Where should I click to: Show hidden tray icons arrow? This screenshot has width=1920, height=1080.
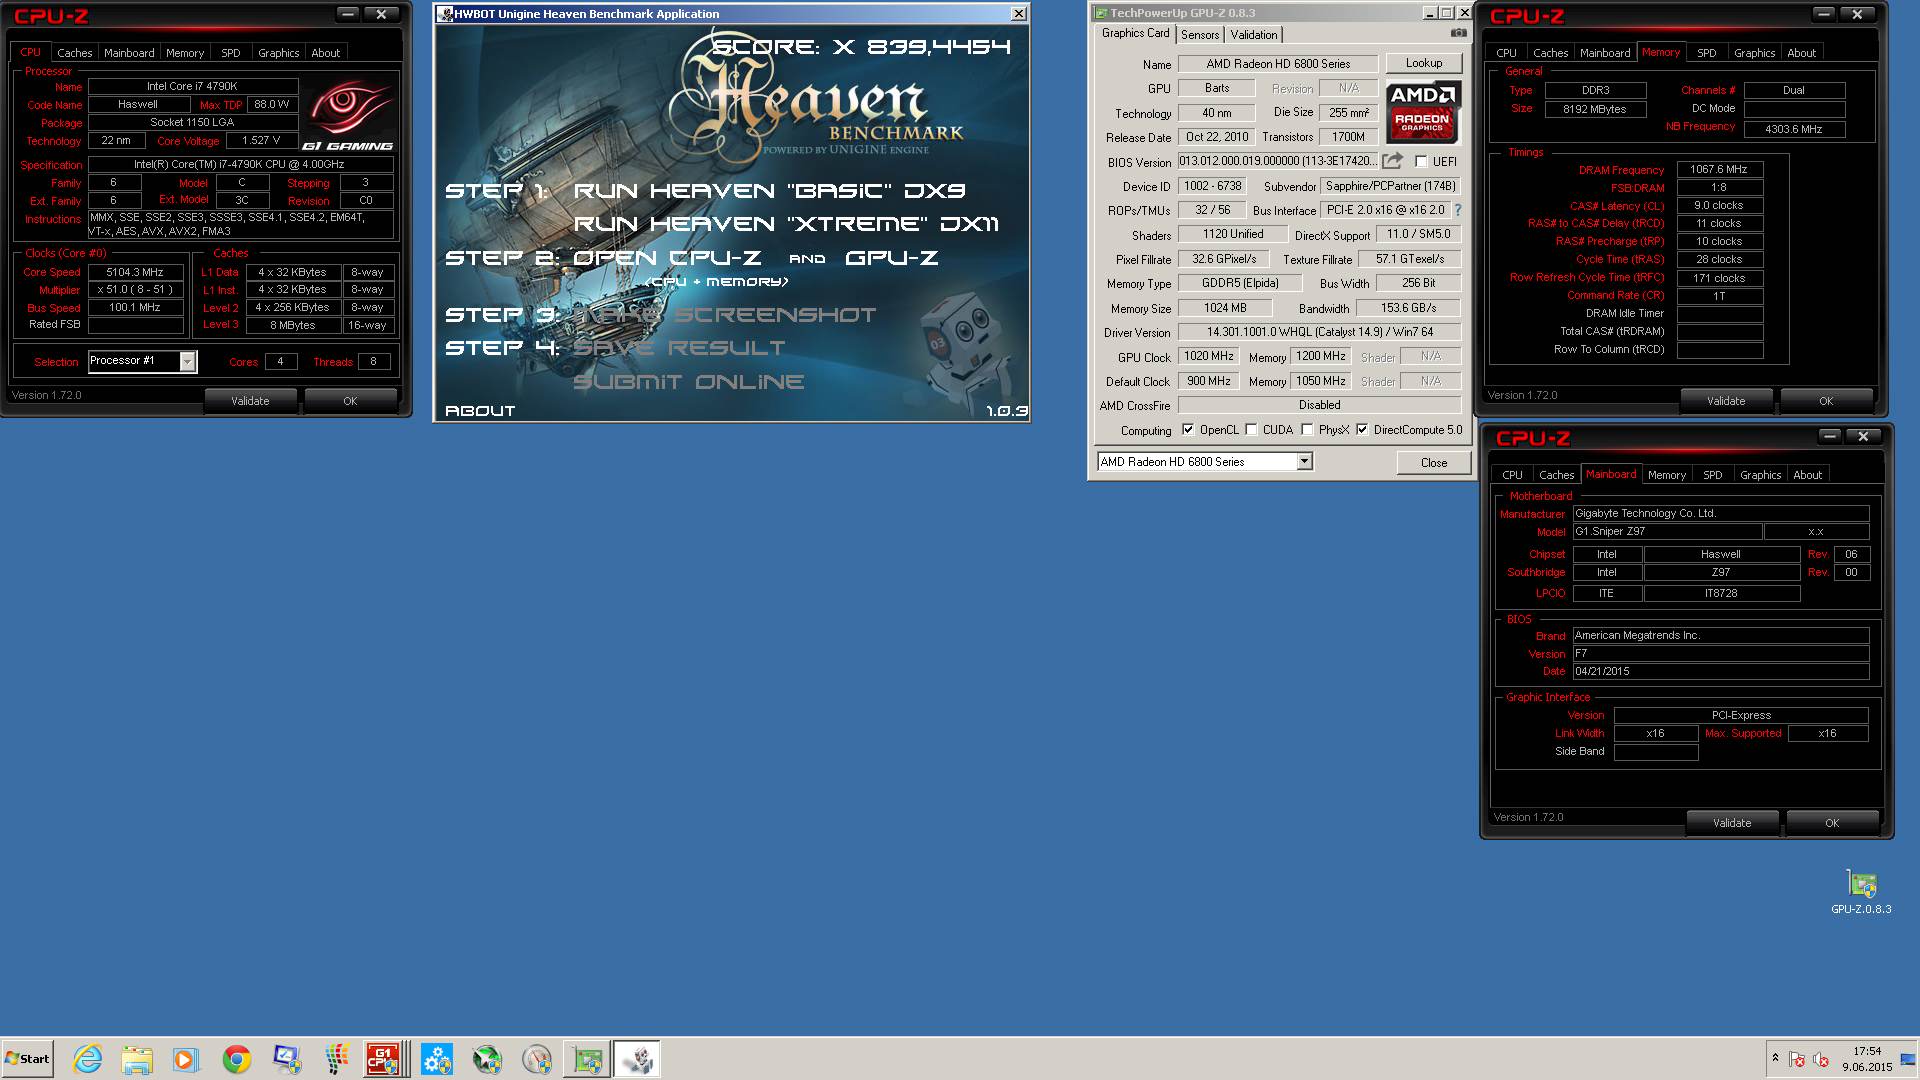1775,1057
